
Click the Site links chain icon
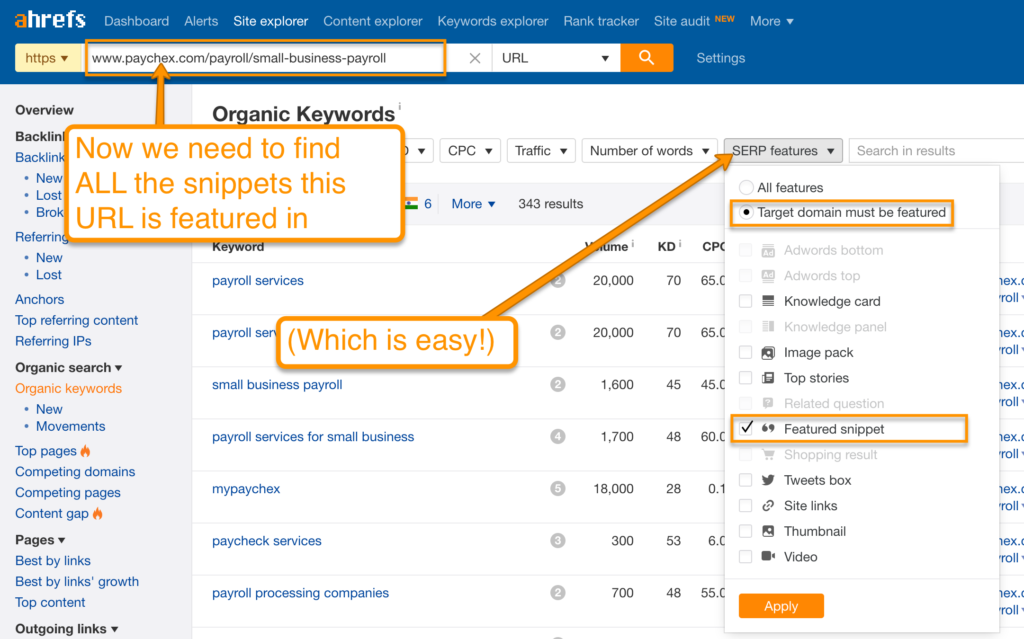(x=768, y=506)
